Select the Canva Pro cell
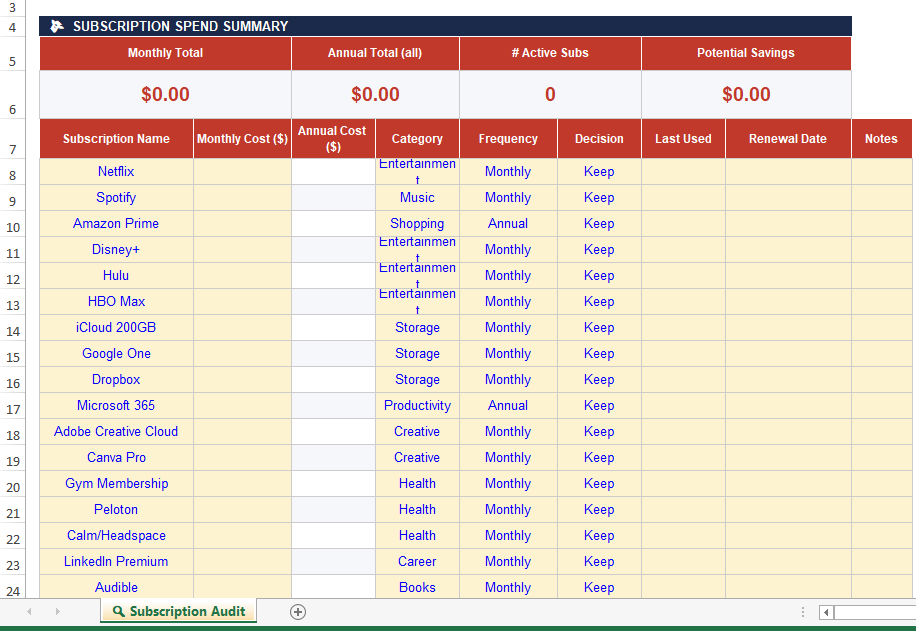The image size is (916, 631). [116, 457]
